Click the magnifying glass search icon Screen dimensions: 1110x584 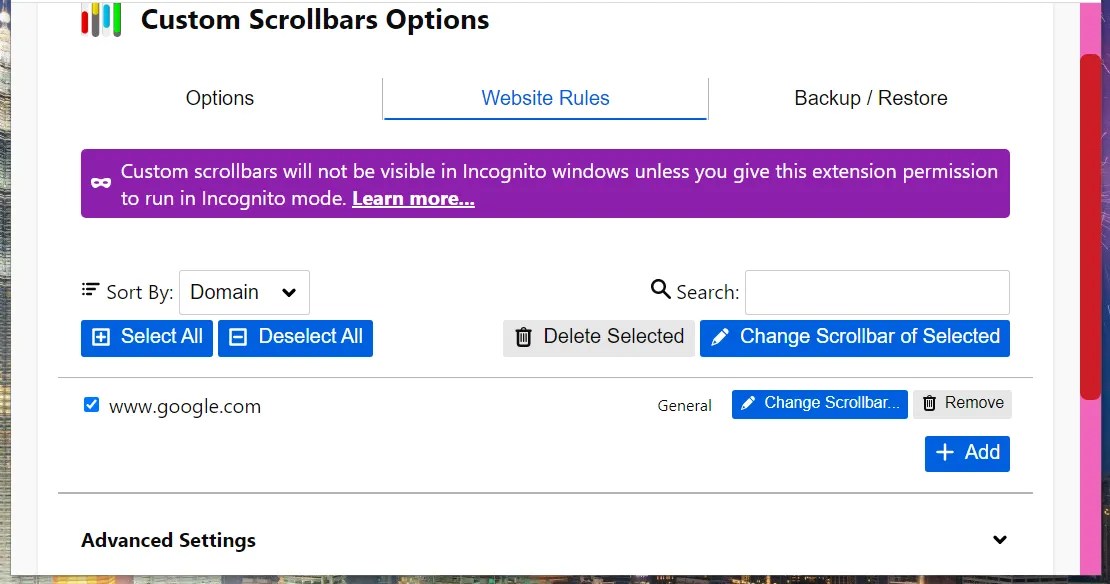tap(660, 289)
